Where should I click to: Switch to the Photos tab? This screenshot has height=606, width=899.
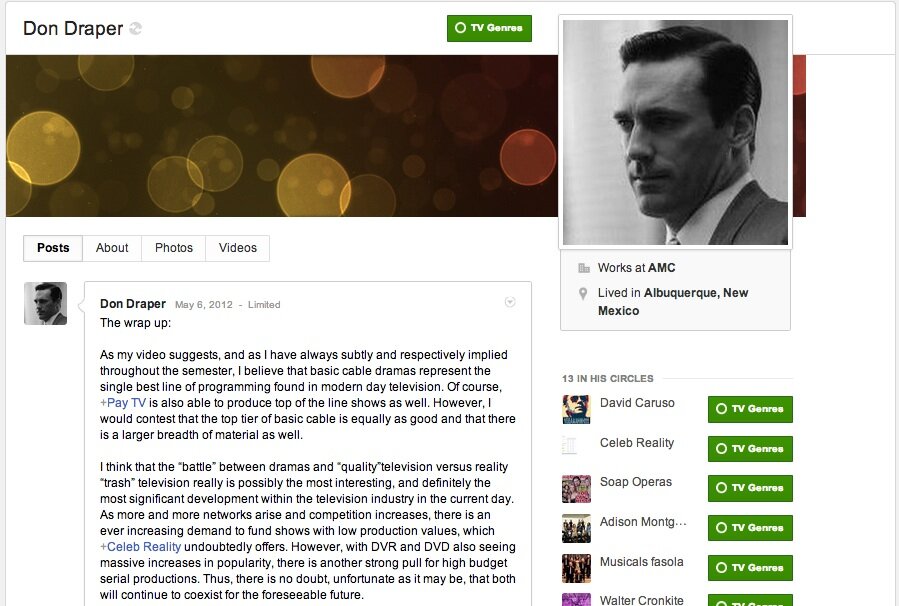click(174, 248)
